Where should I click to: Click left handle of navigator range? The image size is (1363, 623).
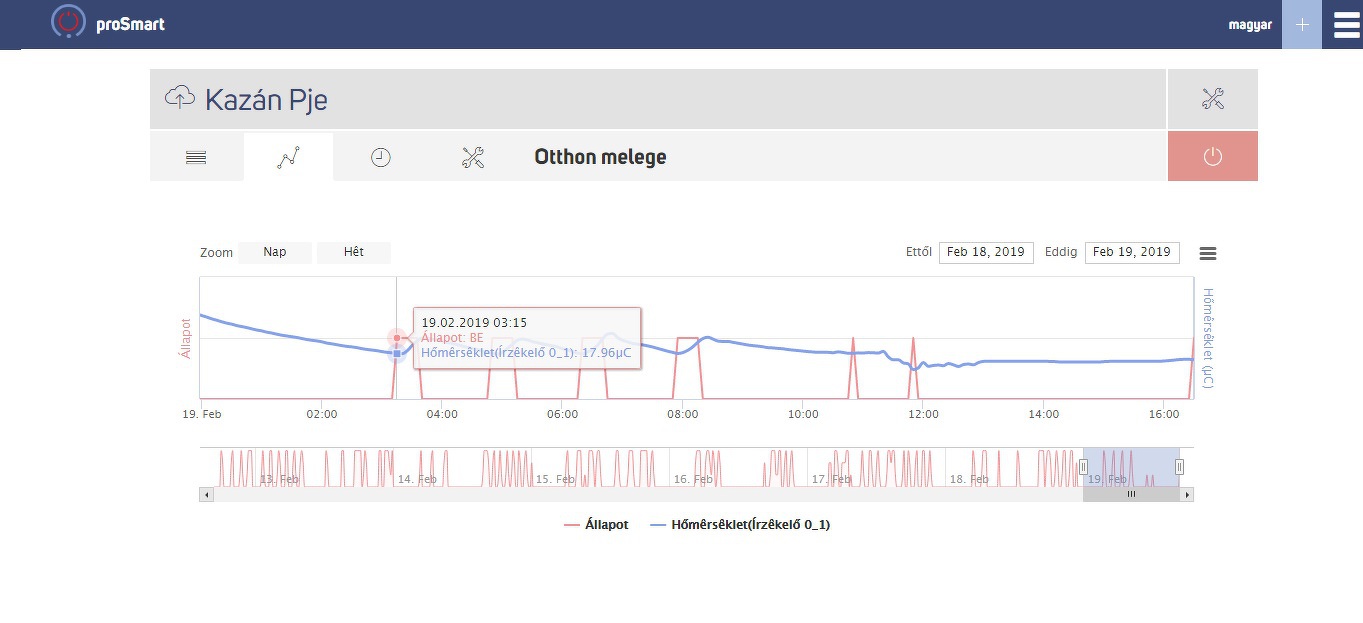click(1083, 466)
